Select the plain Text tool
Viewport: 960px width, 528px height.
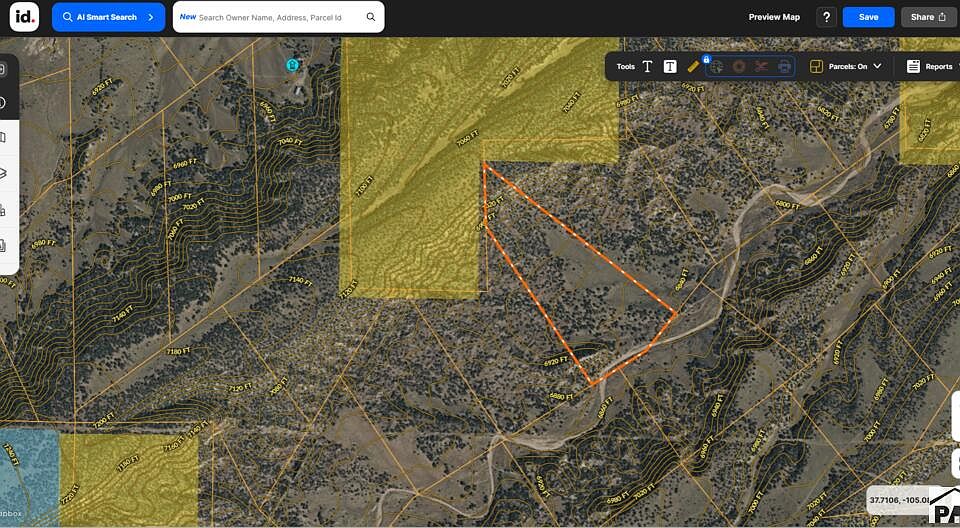(647, 66)
